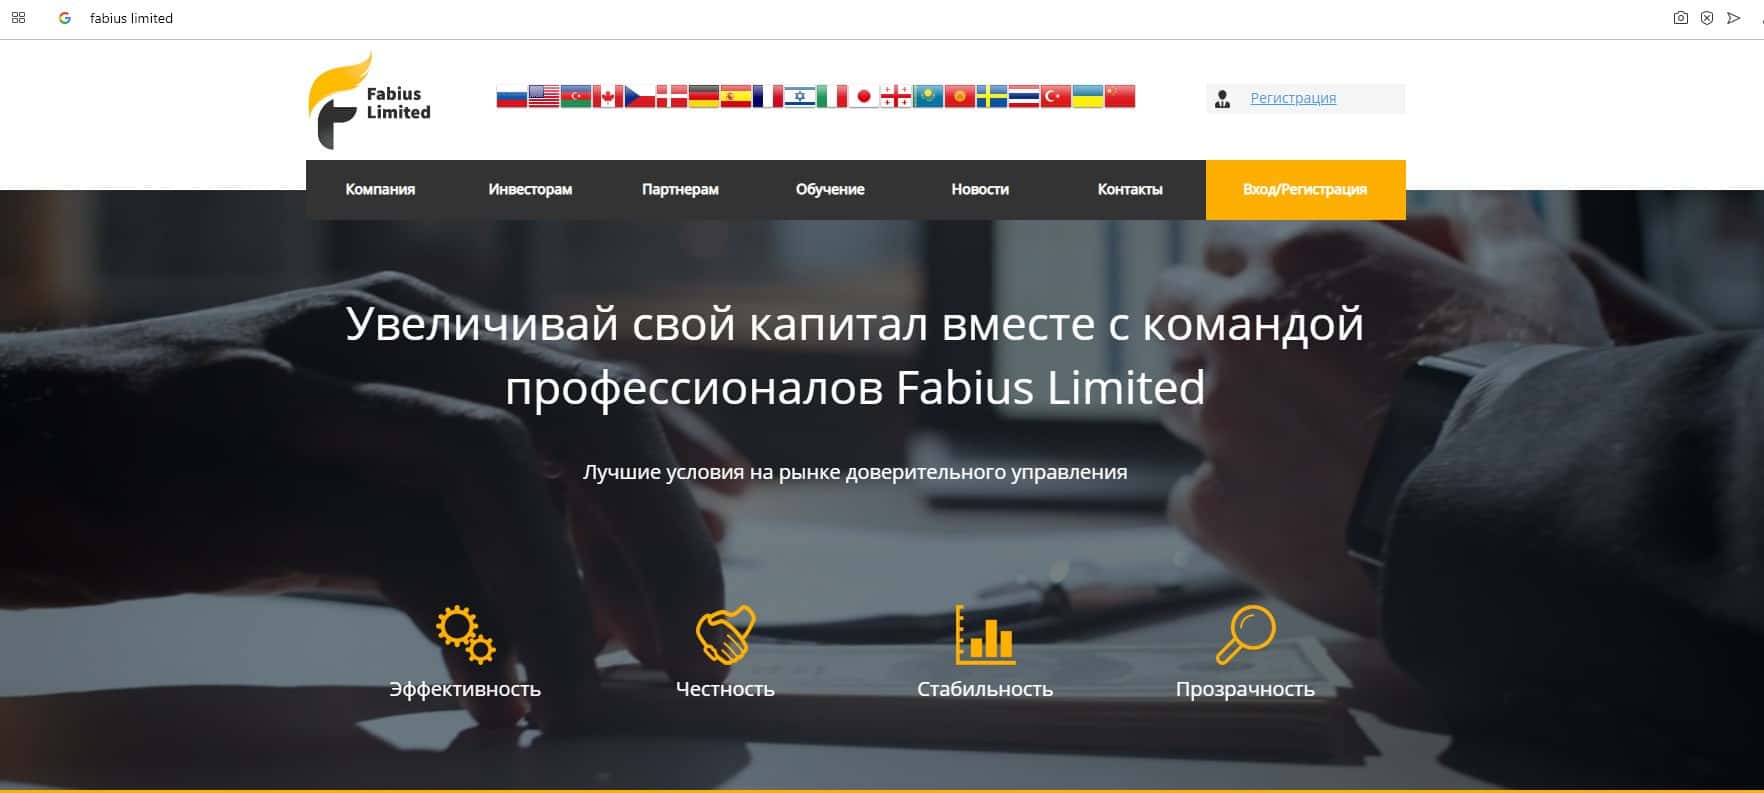
Task: Go to the Партнерам section
Action: tap(680, 189)
